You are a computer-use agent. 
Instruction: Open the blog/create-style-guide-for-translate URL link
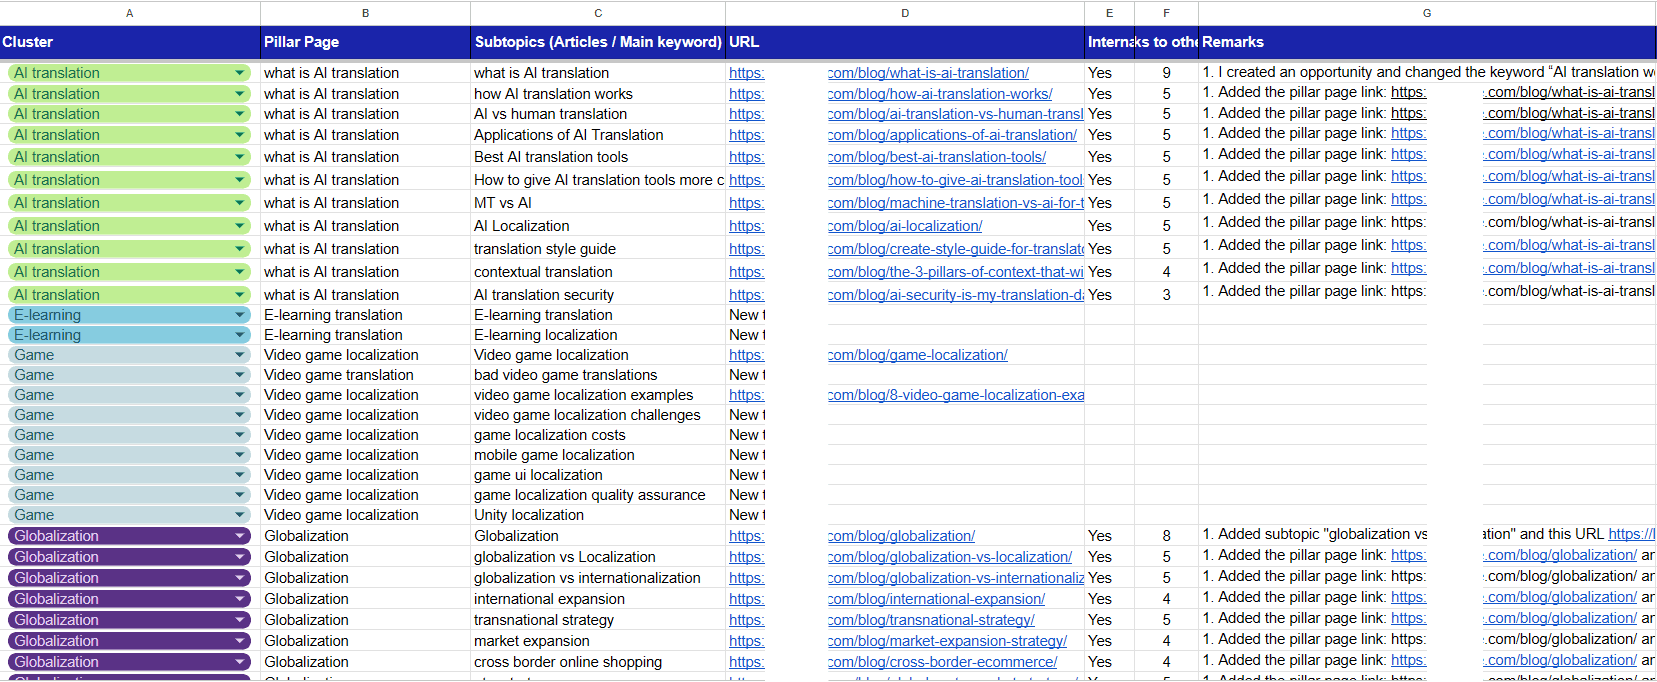(956, 249)
